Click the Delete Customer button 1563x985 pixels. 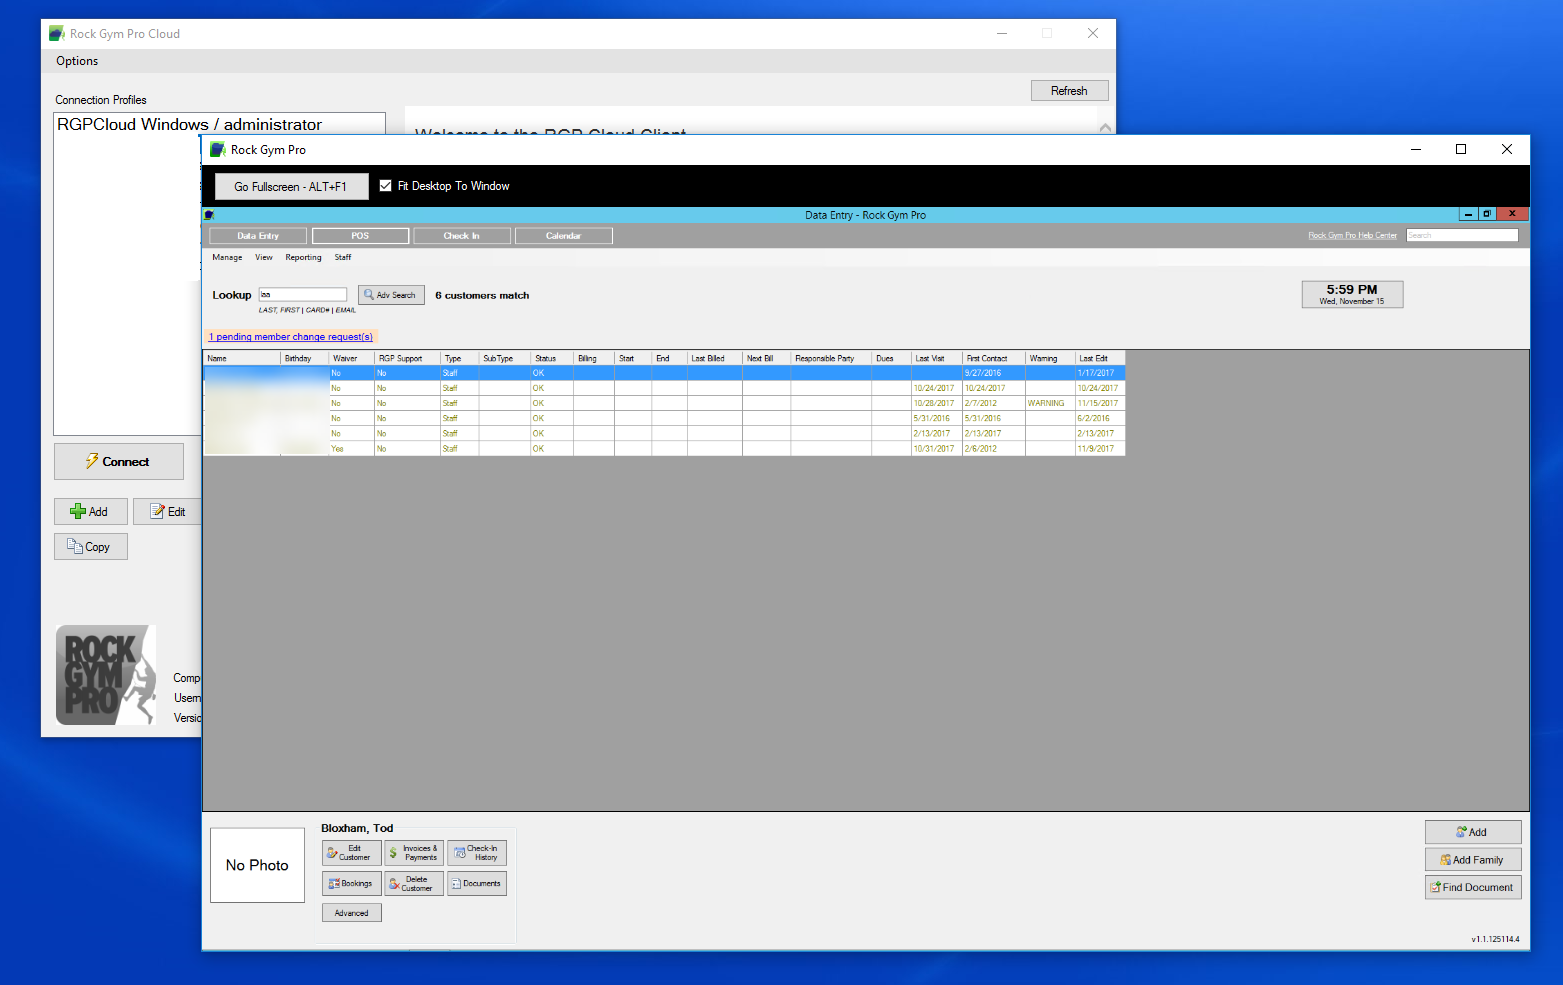[414, 884]
